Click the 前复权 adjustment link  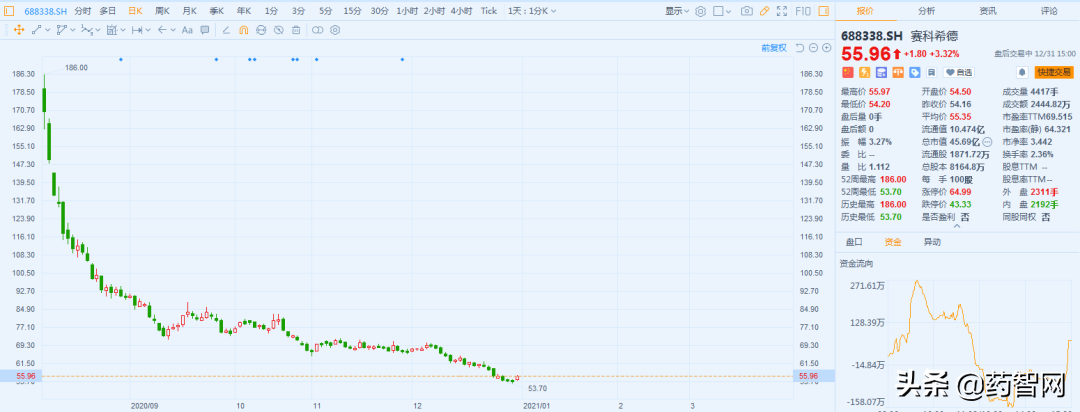(x=773, y=48)
